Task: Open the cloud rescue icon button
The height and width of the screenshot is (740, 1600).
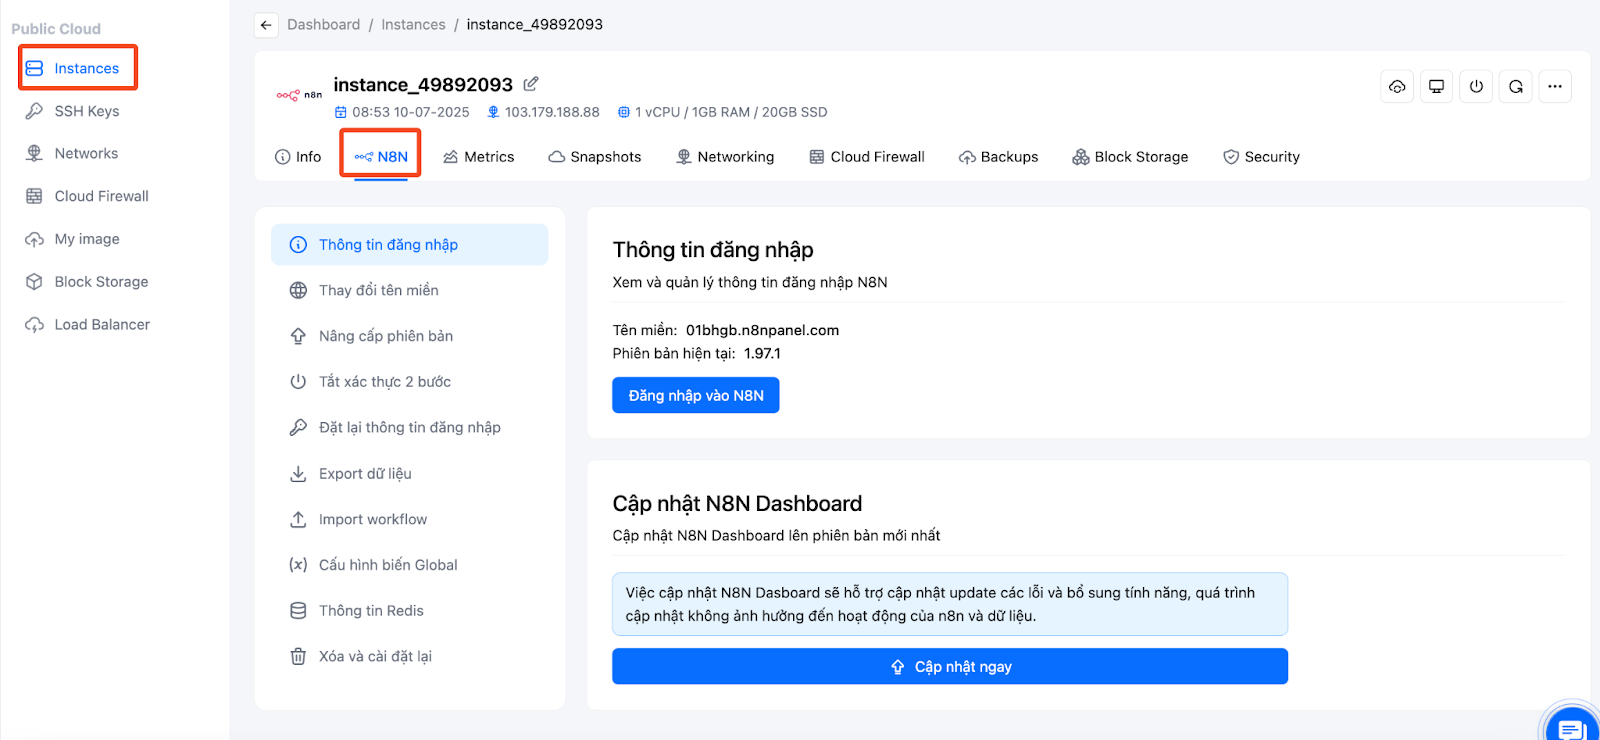Action: tap(1397, 86)
